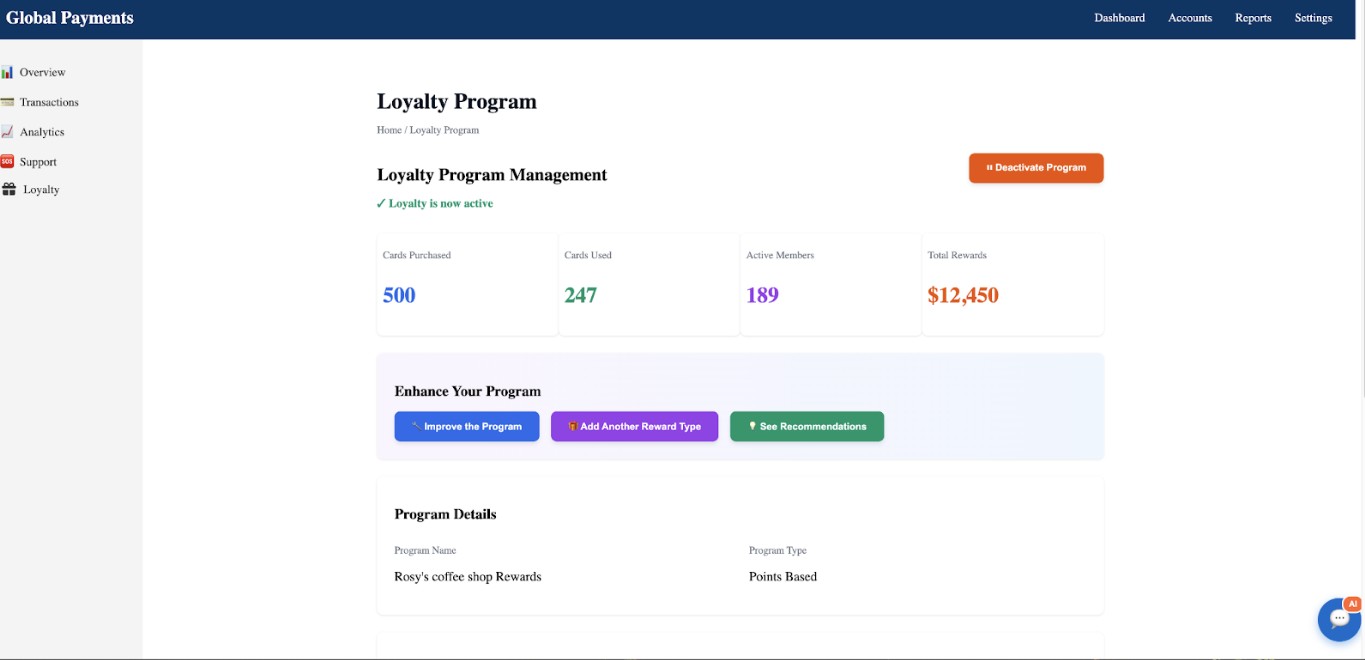Screen dimensions: 1365x660
Task: Open the Dashboard menu item
Action: pyautogui.click(x=1119, y=18)
